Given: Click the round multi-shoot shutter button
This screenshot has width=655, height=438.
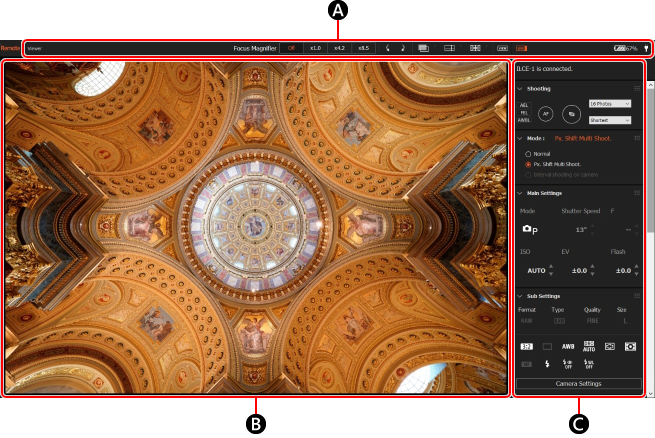Looking at the screenshot, I should click(571, 114).
